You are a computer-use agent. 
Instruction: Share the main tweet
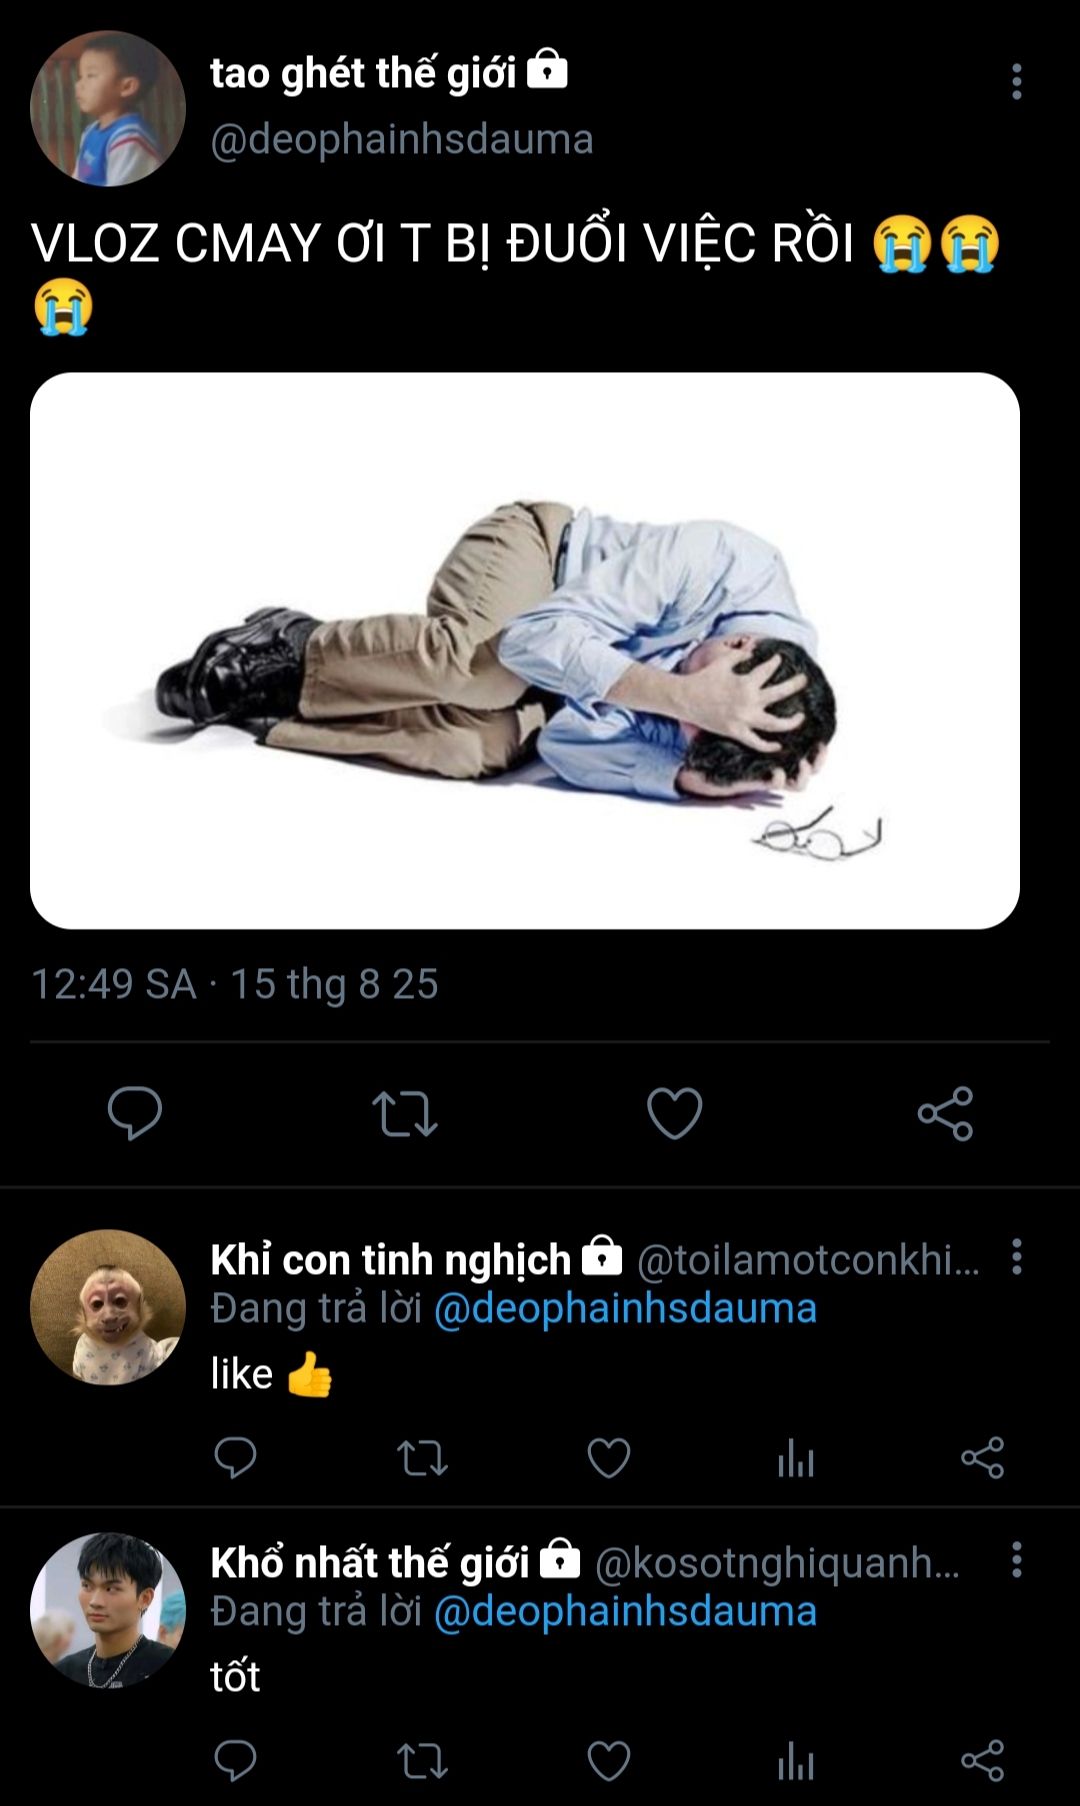click(945, 1113)
